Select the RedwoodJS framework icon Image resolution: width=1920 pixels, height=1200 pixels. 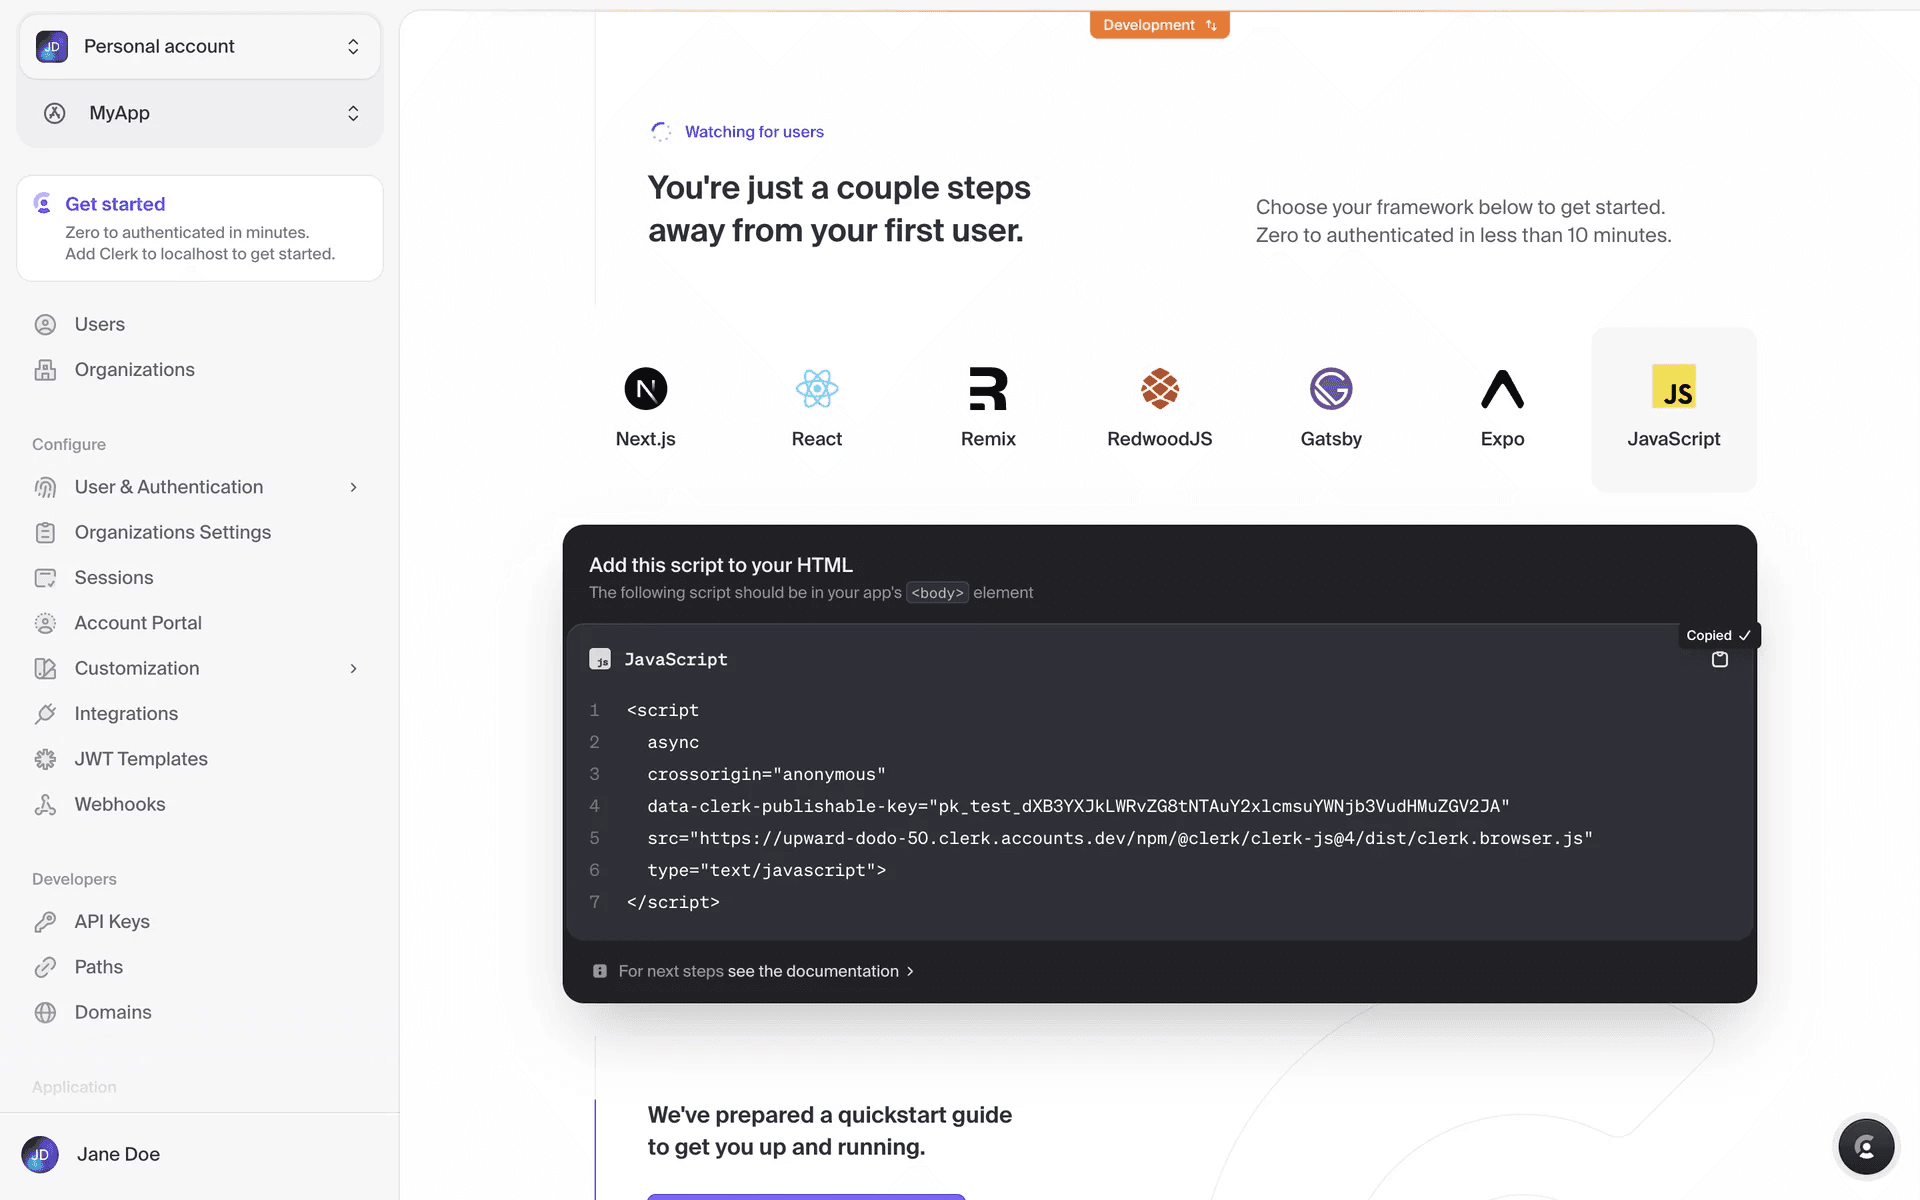[1159, 389]
